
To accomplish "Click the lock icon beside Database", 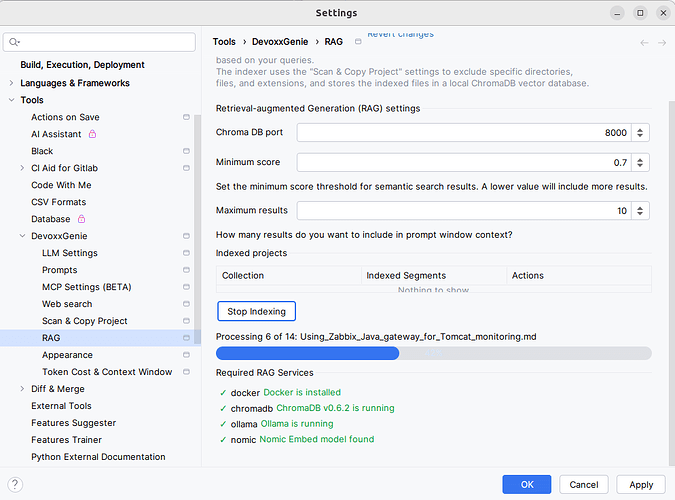I will pyautogui.click(x=82, y=219).
